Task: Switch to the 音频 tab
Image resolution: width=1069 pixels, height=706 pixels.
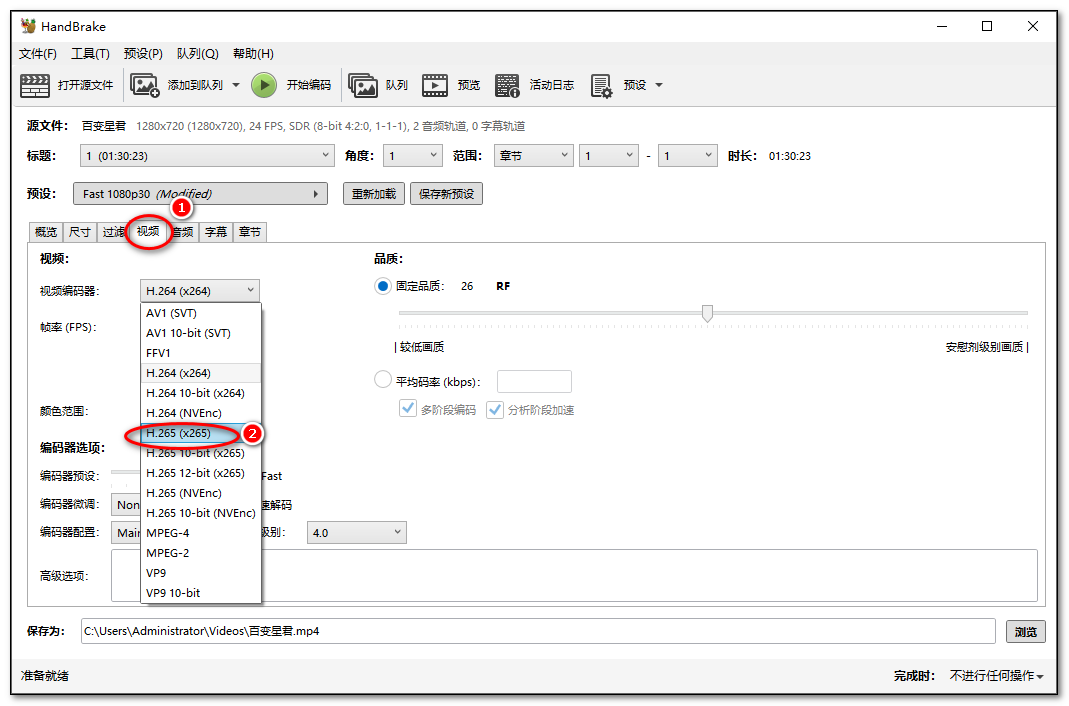Action: (x=182, y=232)
